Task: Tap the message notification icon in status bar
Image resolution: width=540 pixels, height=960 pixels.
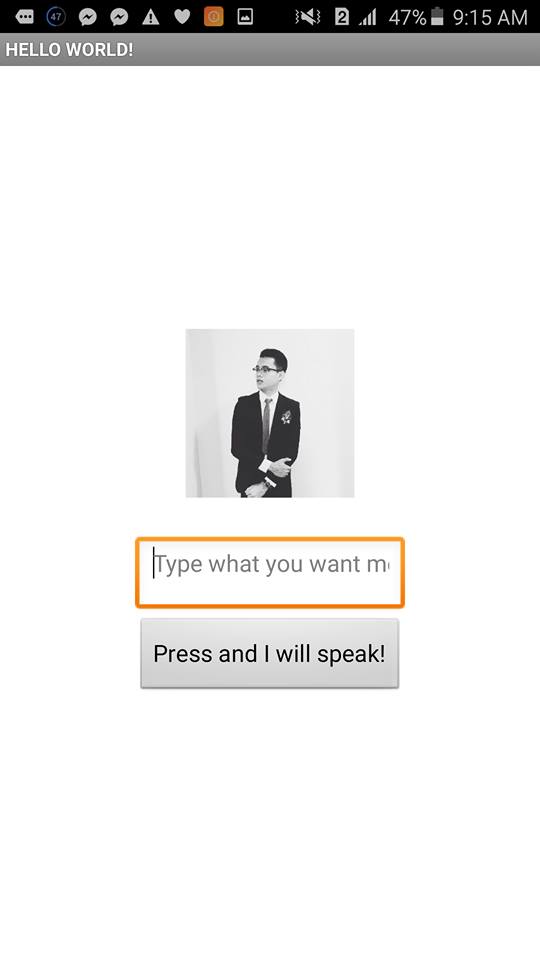Action: tap(24, 17)
